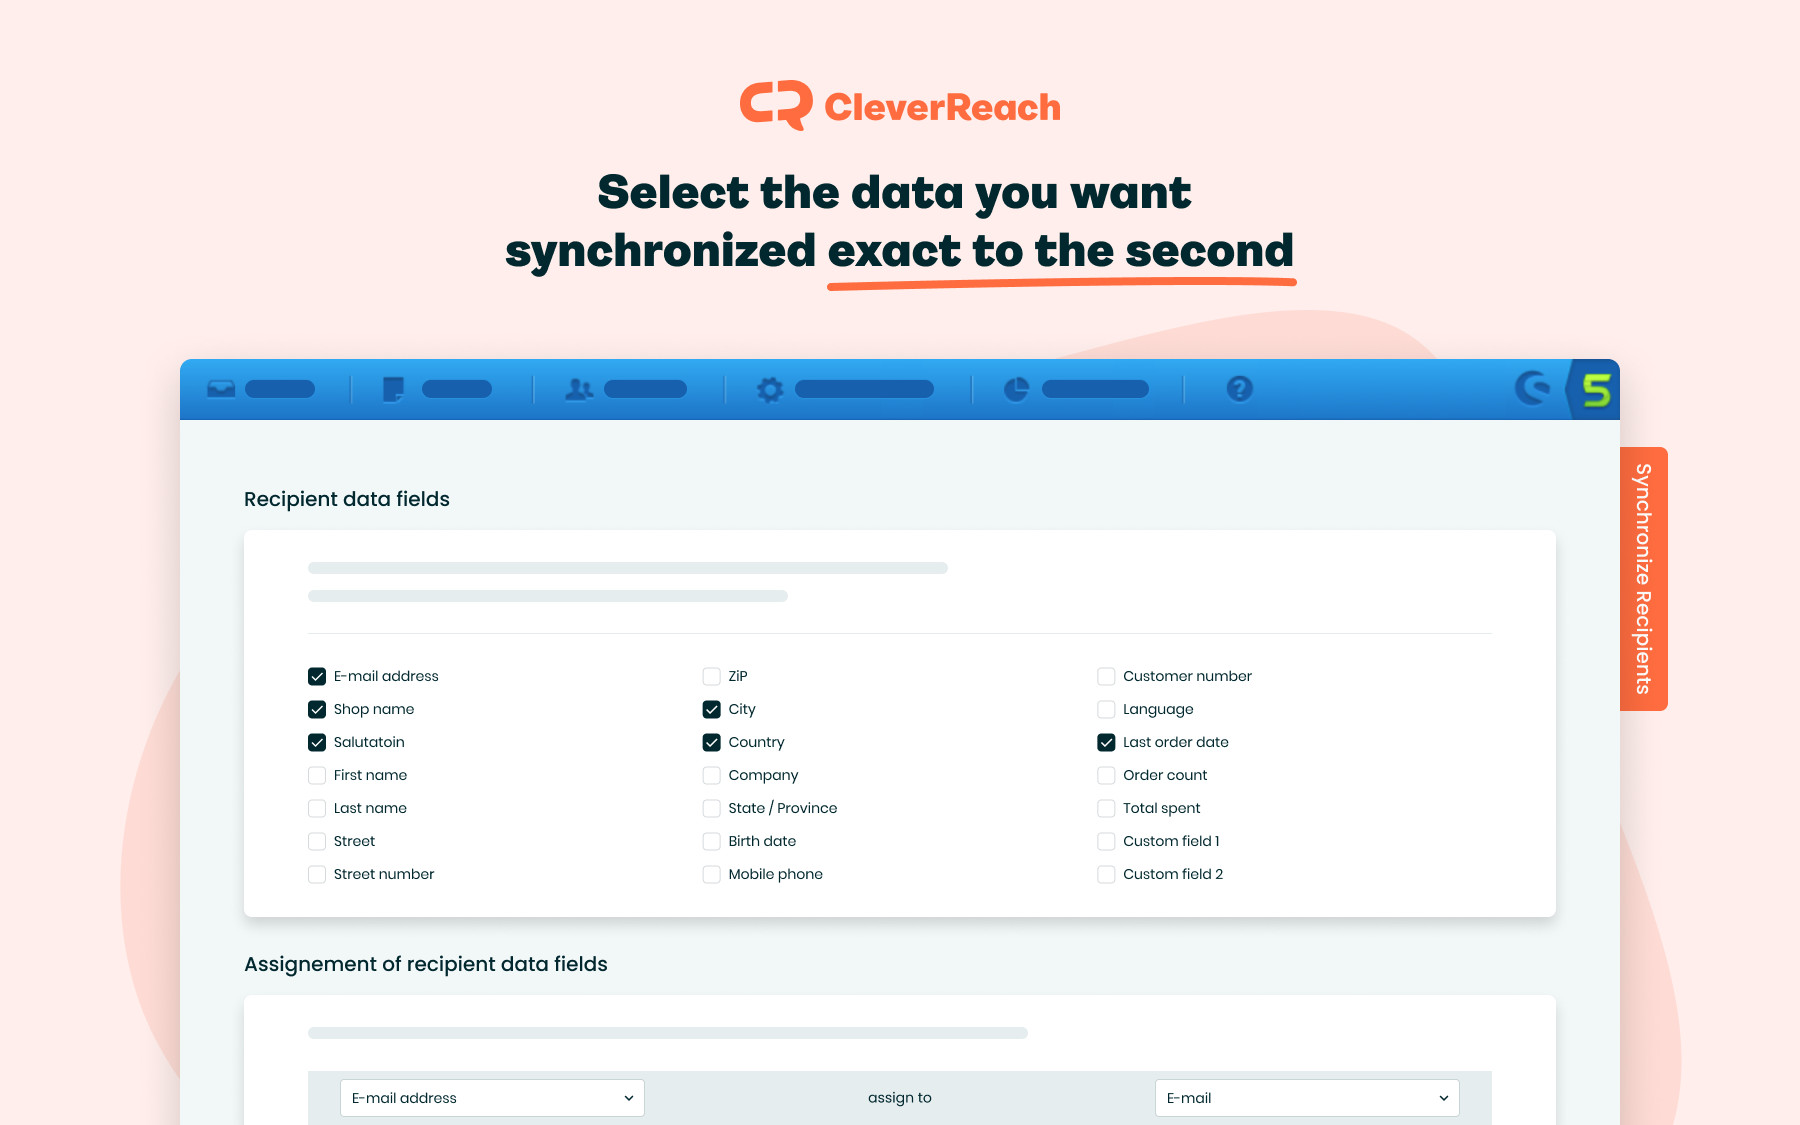The width and height of the screenshot is (1800, 1125).
Task: Open the menu label next to gear icon
Action: click(x=864, y=389)
